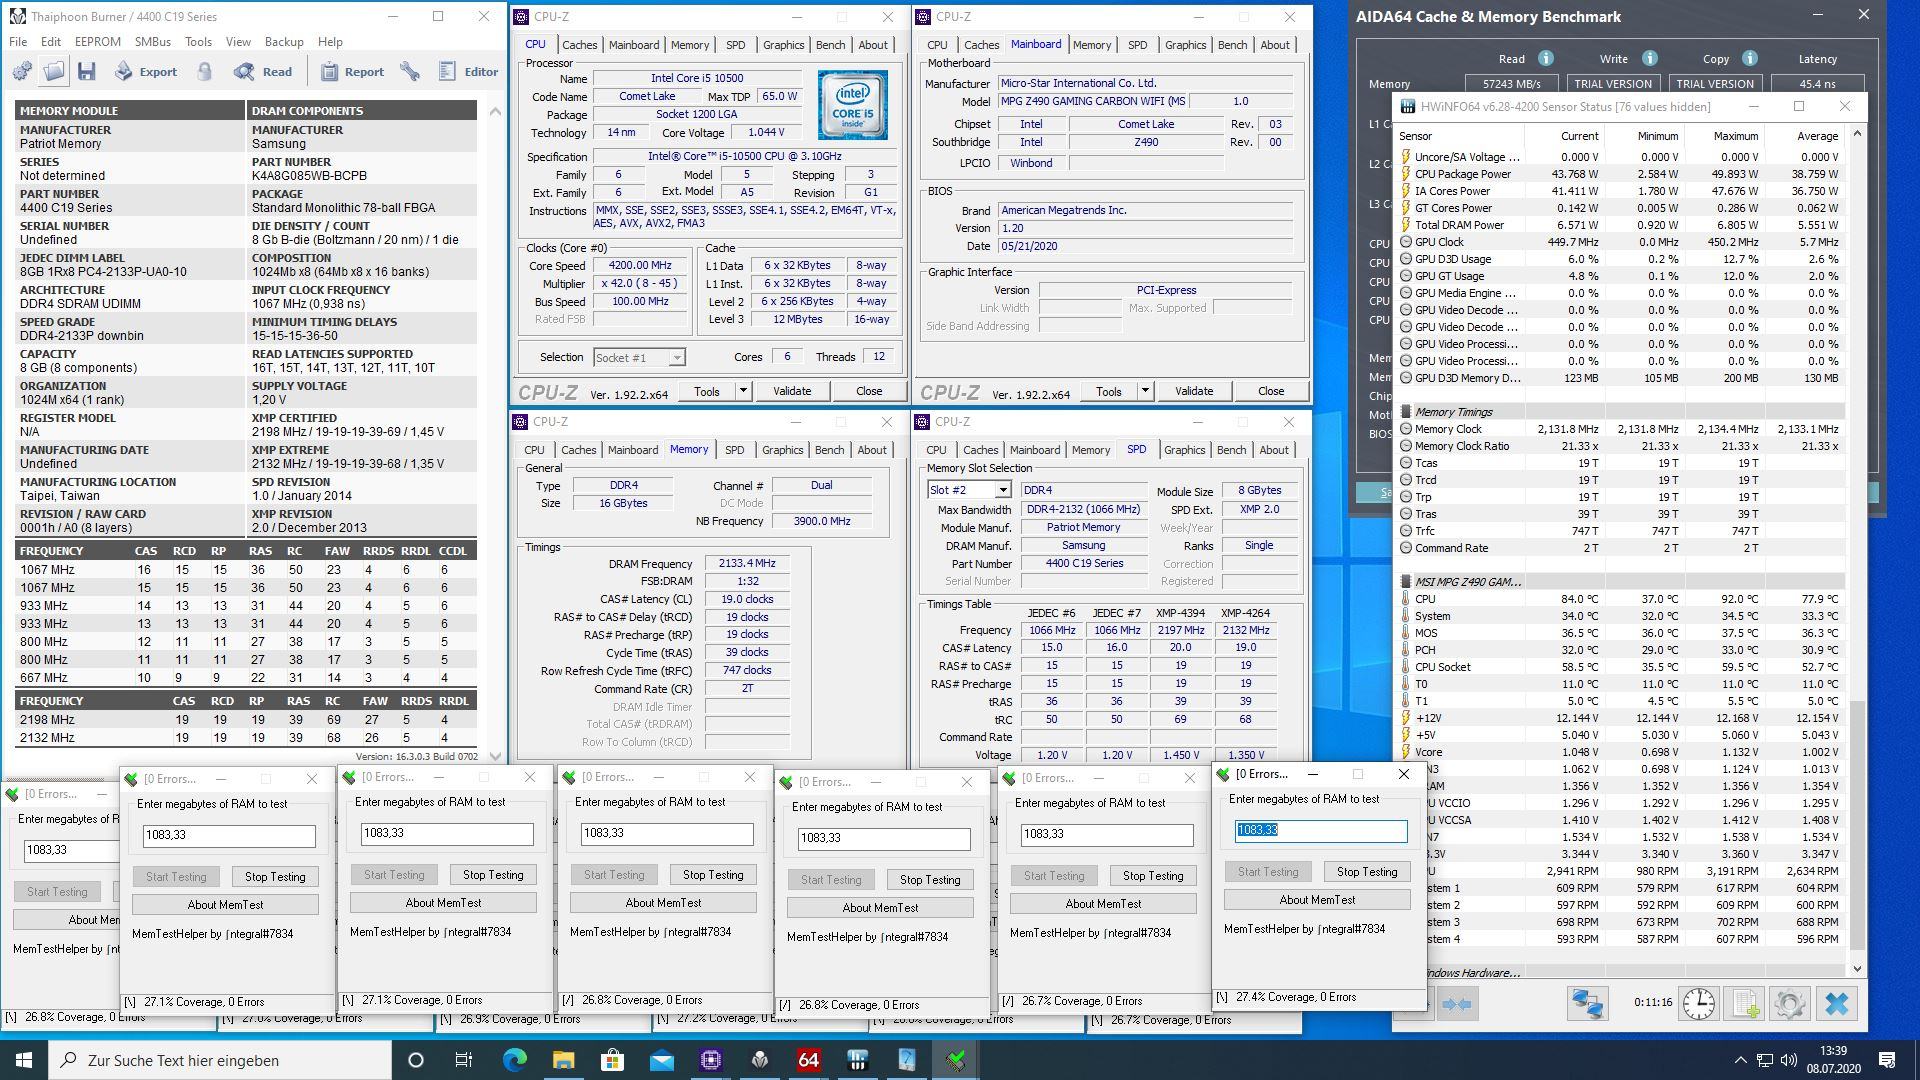Open notification center on taskbar

[x=1887, y=1060]
